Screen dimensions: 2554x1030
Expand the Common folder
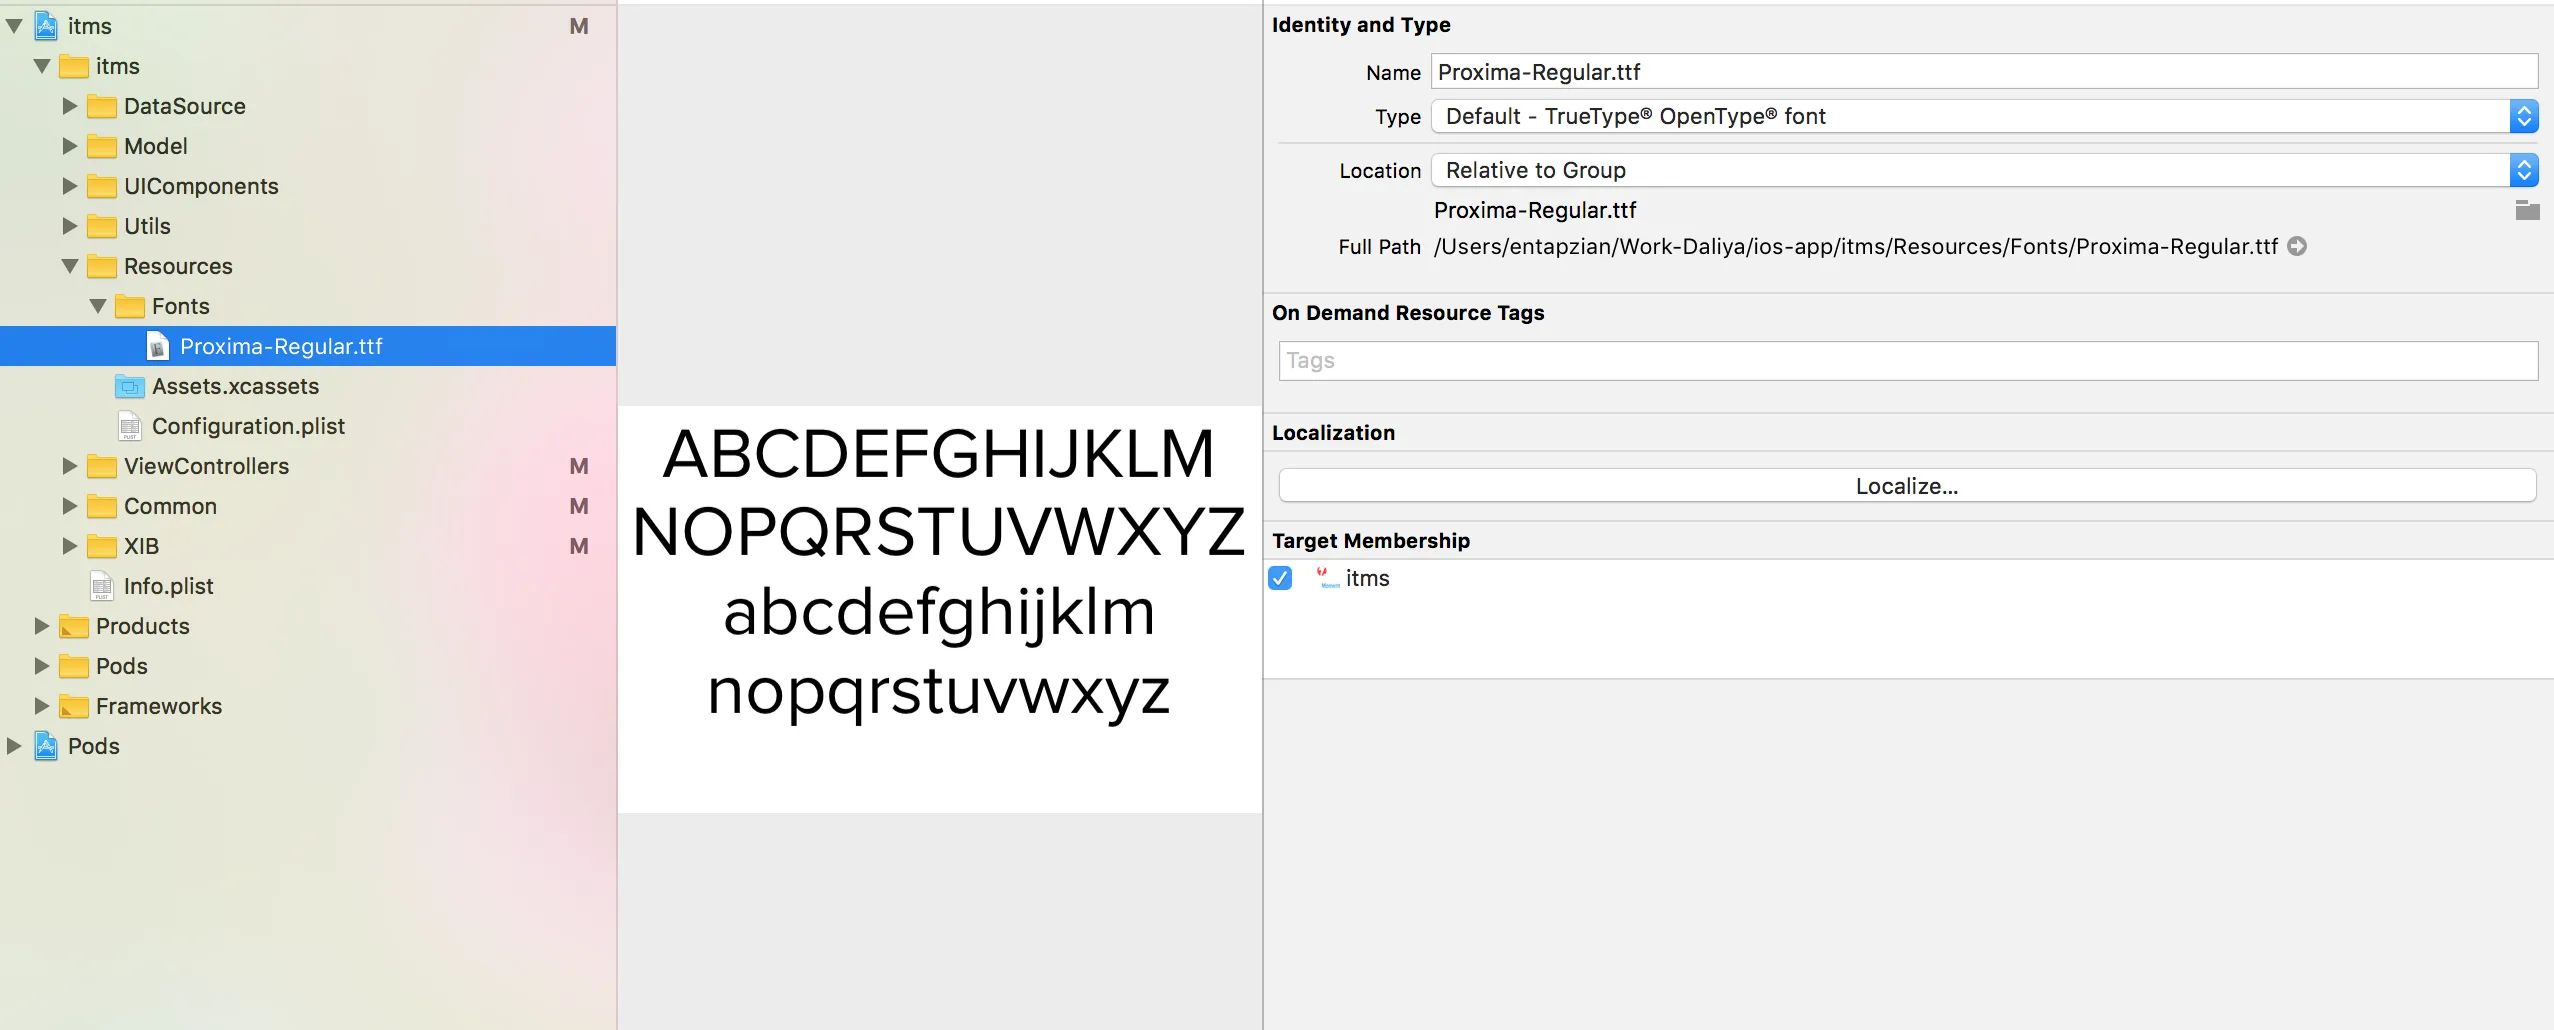[x=70, y=506]
